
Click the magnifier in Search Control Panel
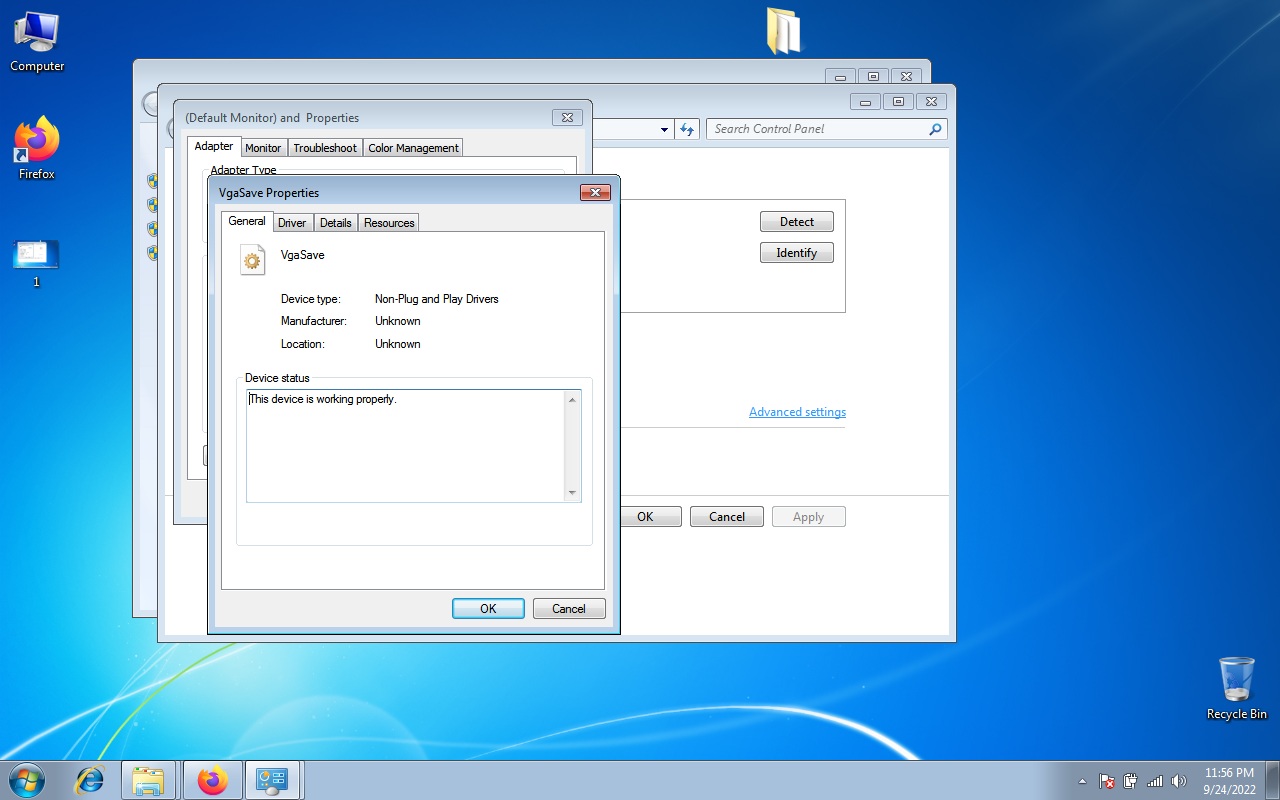pyautogui.click(x=935, y=129)
